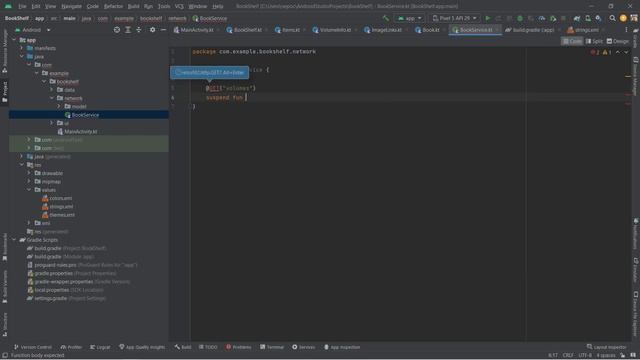This screenshot has height=360, width=640.
Task: Click the warning count indicator in editor
Action: coord(607,52)
